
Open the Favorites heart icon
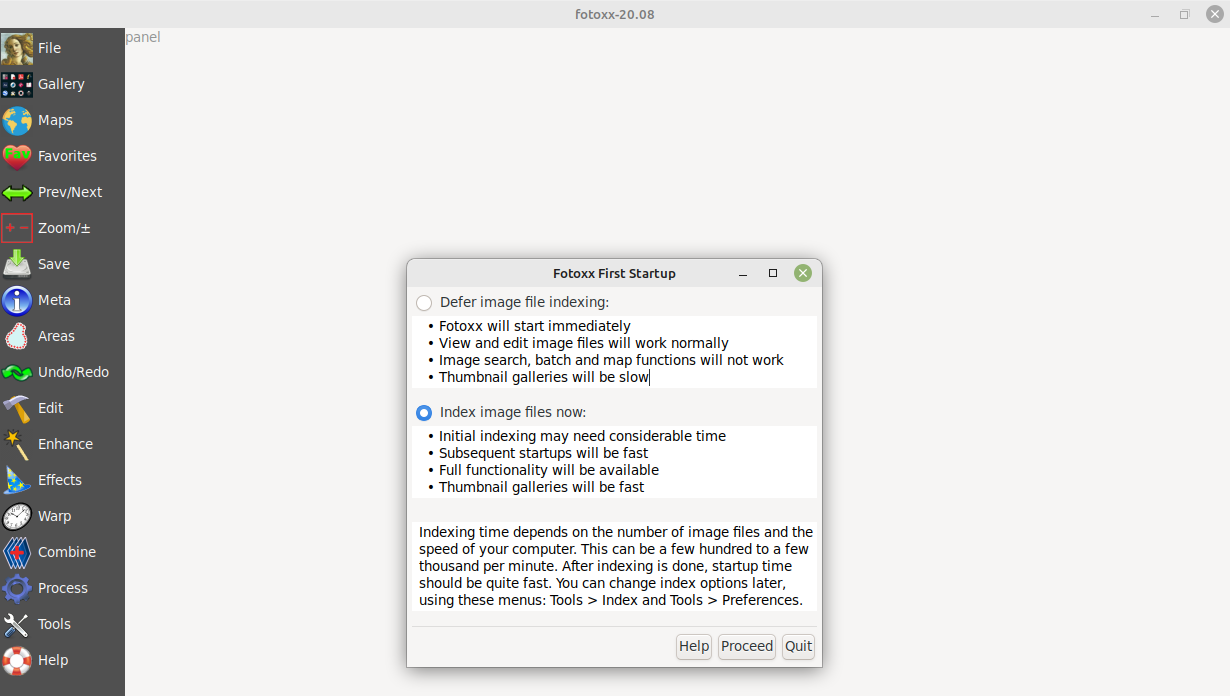coord(17,156)
